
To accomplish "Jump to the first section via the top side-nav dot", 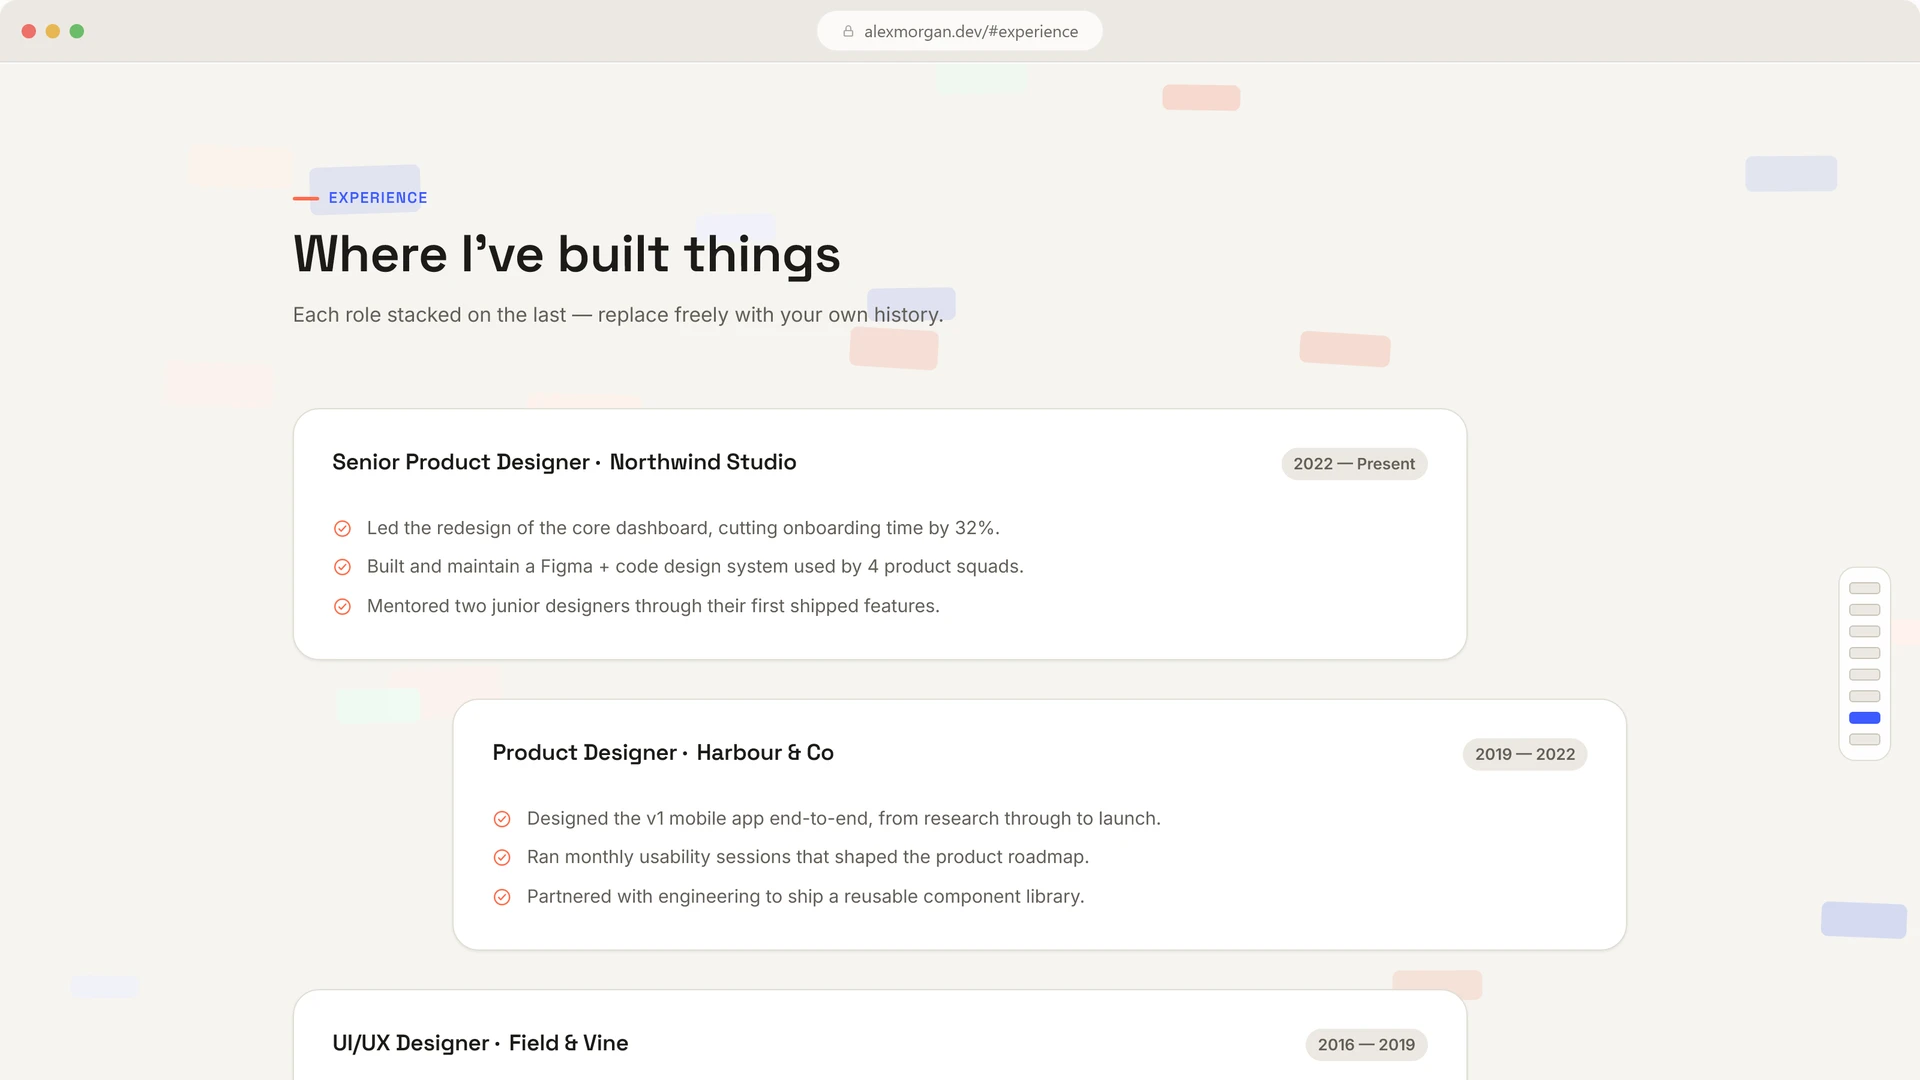I will pyautogui.click(x=1864, y=588).
